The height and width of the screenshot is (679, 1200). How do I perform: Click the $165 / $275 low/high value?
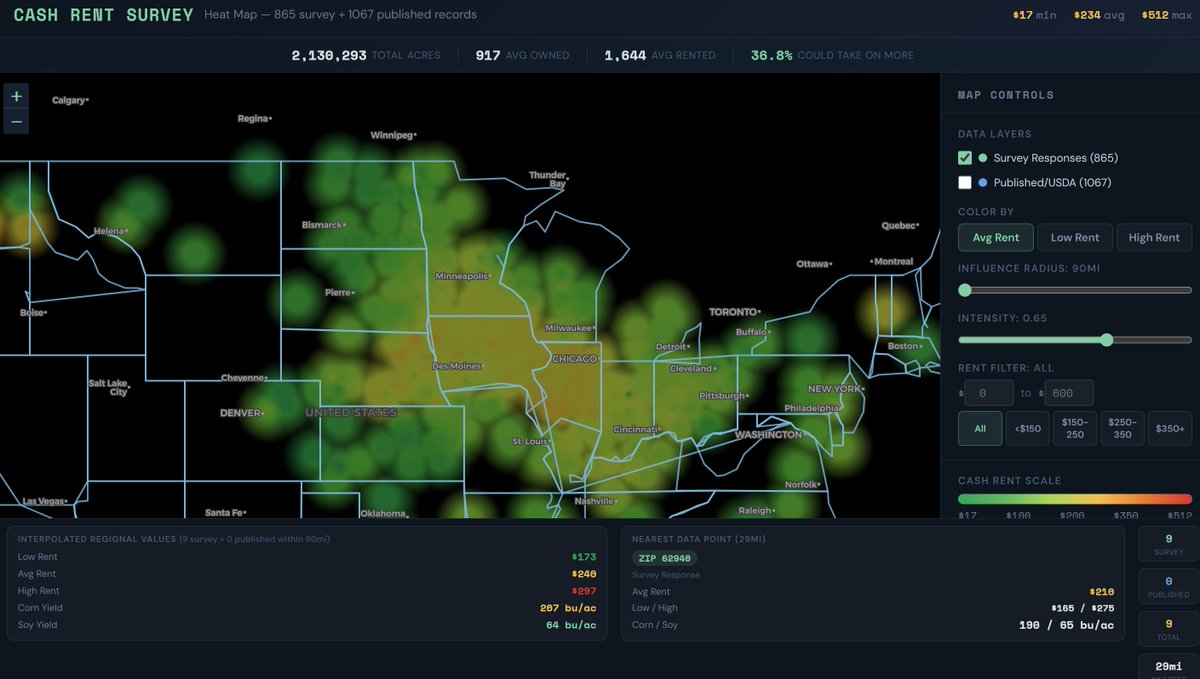pyautogui.click(x=1082, y=608)
